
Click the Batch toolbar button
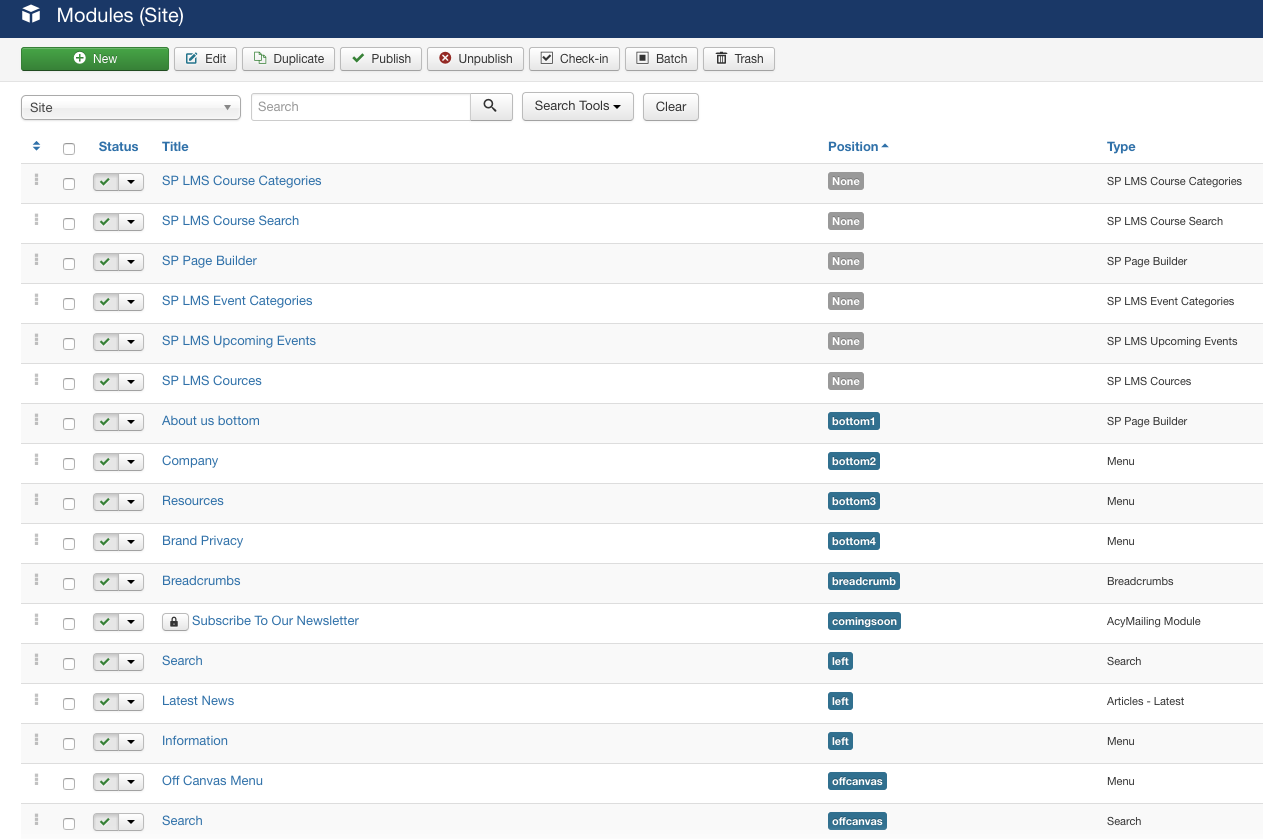pos(661,59)
